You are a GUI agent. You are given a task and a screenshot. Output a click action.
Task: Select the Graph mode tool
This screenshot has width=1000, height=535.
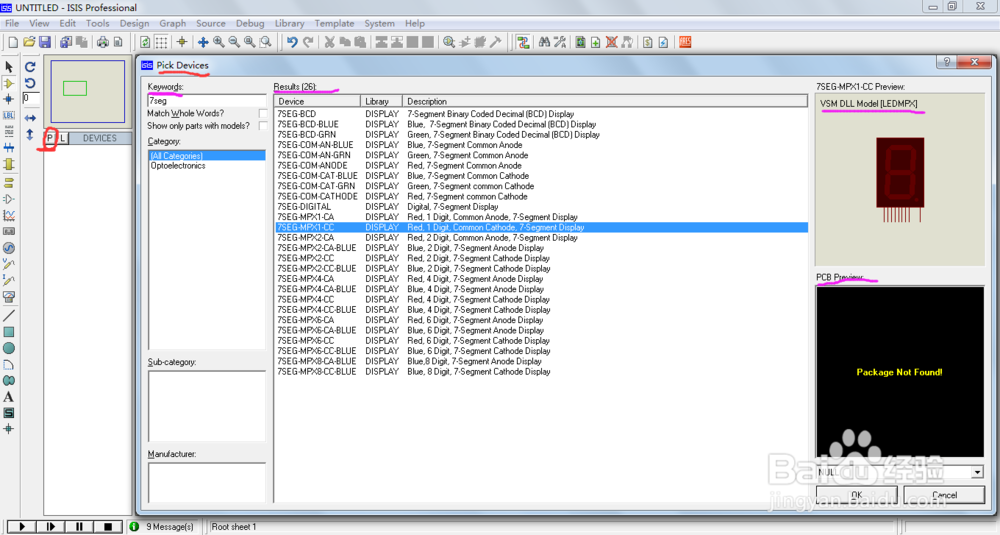pos(9,216)
